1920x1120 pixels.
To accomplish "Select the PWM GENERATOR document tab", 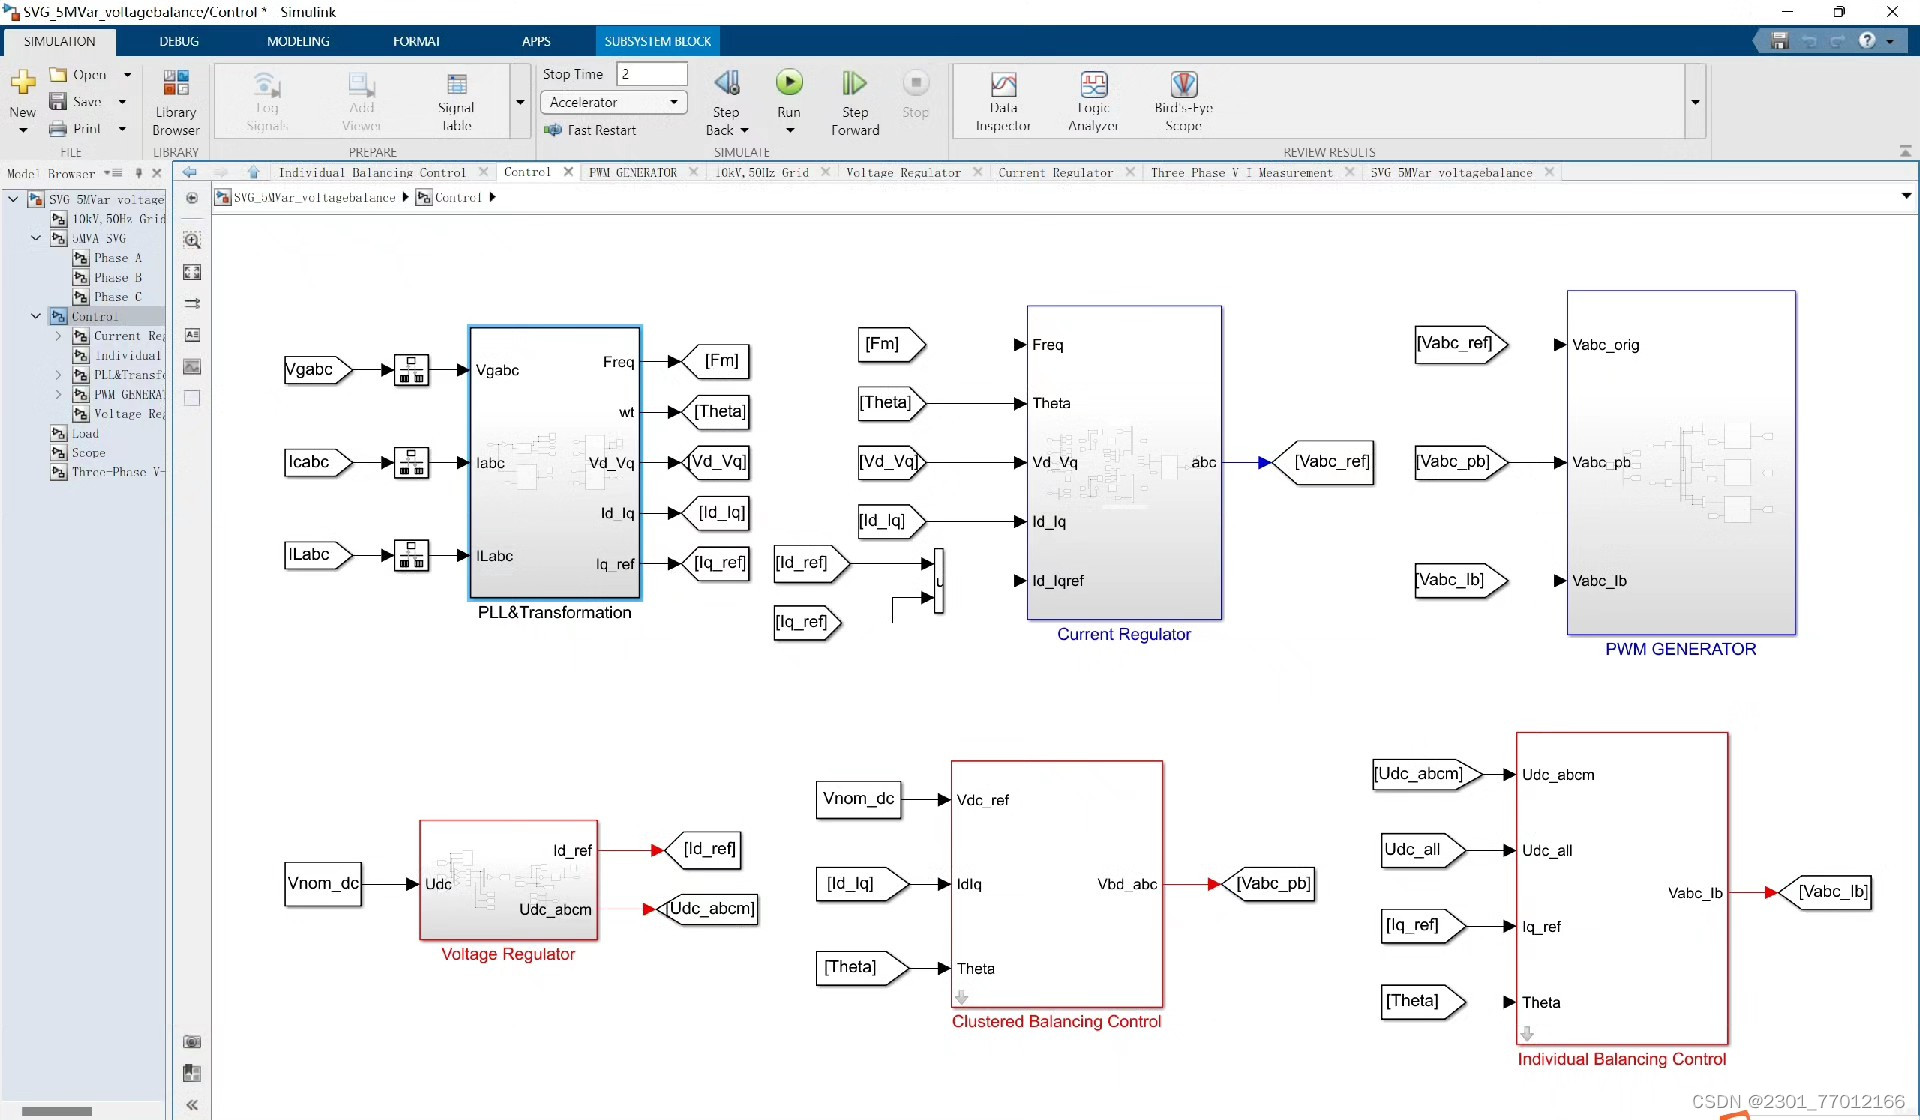I will [633, 172].
